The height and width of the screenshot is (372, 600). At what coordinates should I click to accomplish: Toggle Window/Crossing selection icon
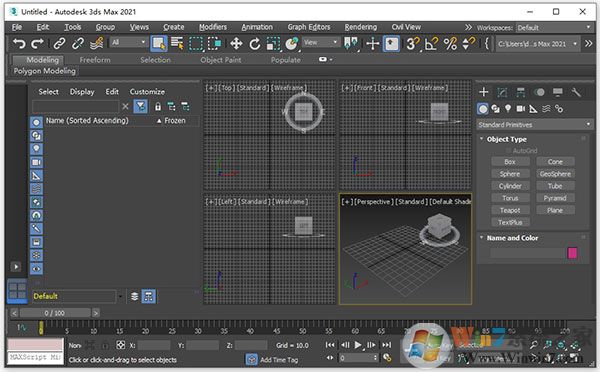point(214,44)
